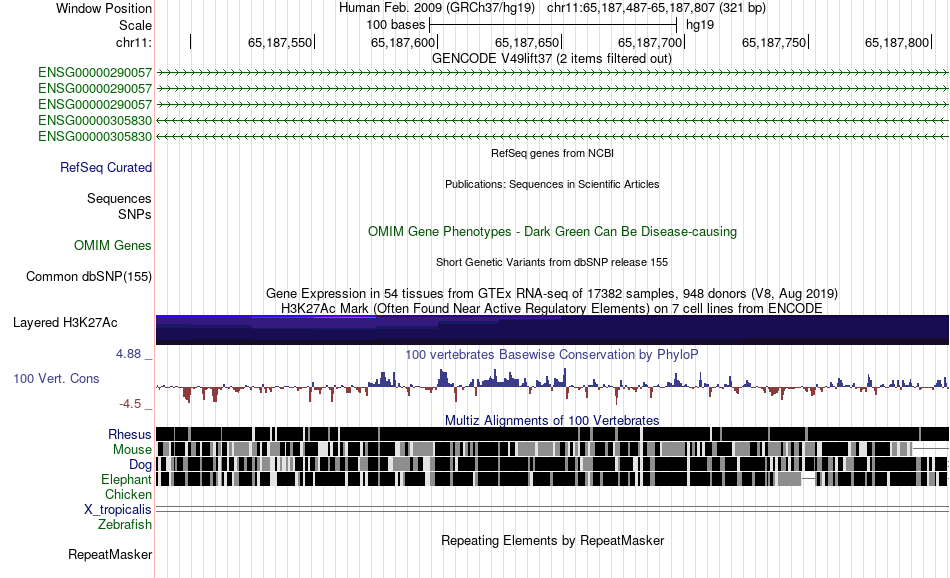This screenshot has height=578, width=950.
Task: Click the GENCODE V49lift37 track title
Action: [x=551, y=59]
